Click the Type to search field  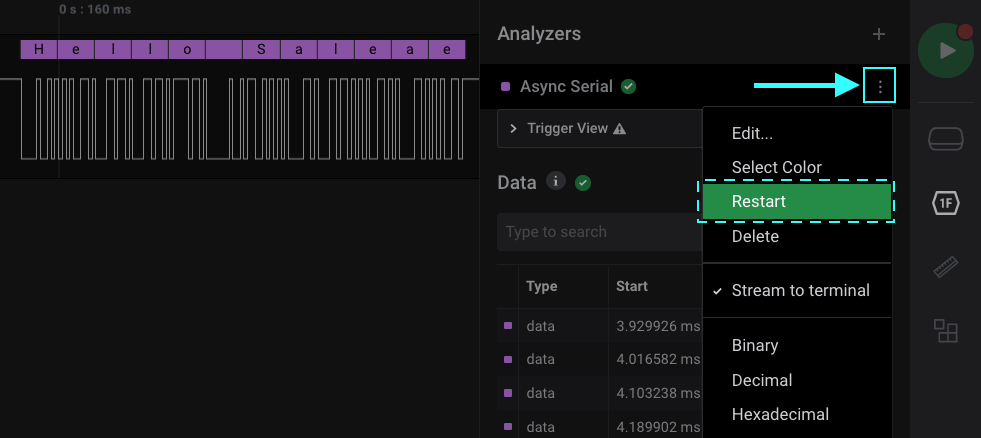pyautogui.click(x=598, y=232)
